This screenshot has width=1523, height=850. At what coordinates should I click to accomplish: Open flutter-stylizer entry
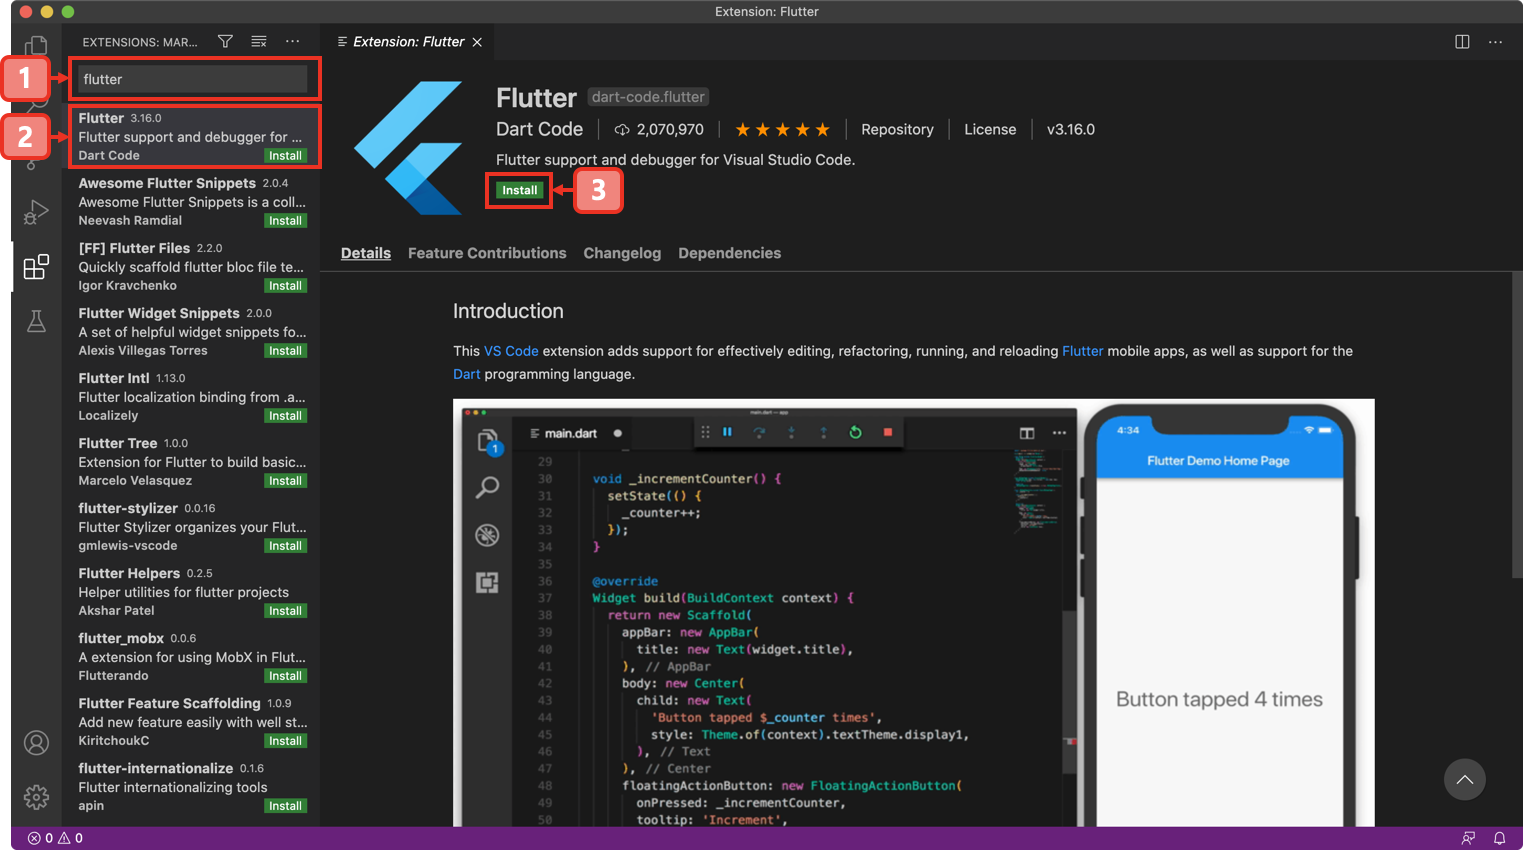coord(193,526)
